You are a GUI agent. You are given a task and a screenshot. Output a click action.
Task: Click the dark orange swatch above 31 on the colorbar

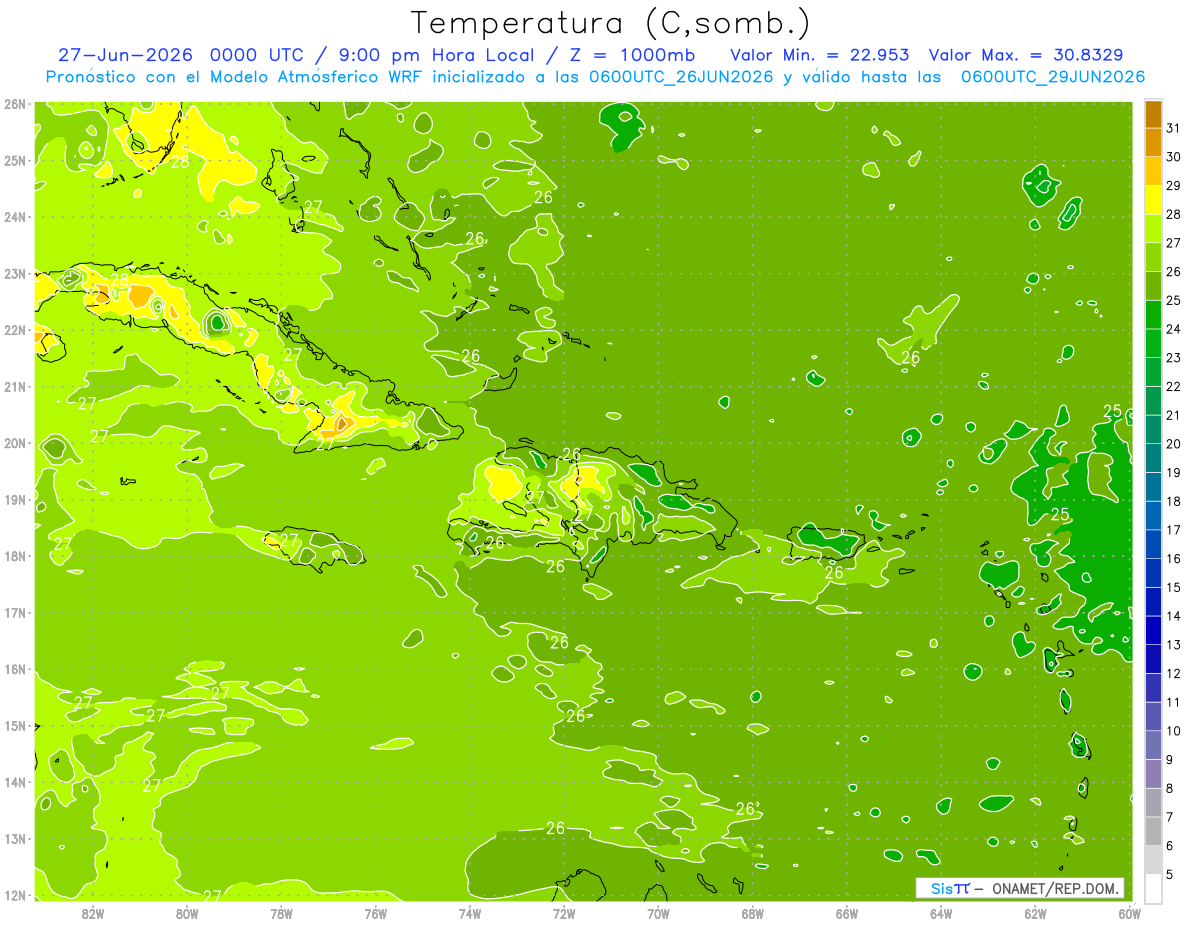click(1153, 114)
